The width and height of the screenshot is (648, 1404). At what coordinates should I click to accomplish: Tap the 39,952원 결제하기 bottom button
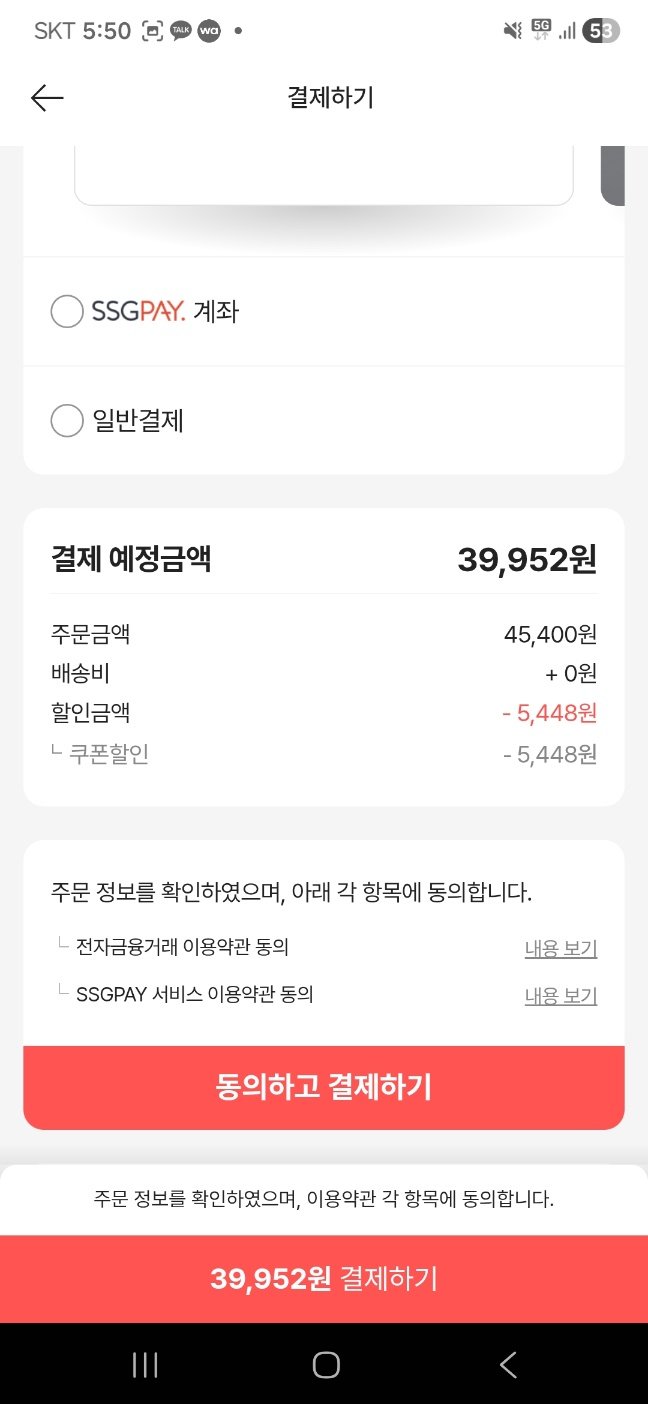(324, 1279)
